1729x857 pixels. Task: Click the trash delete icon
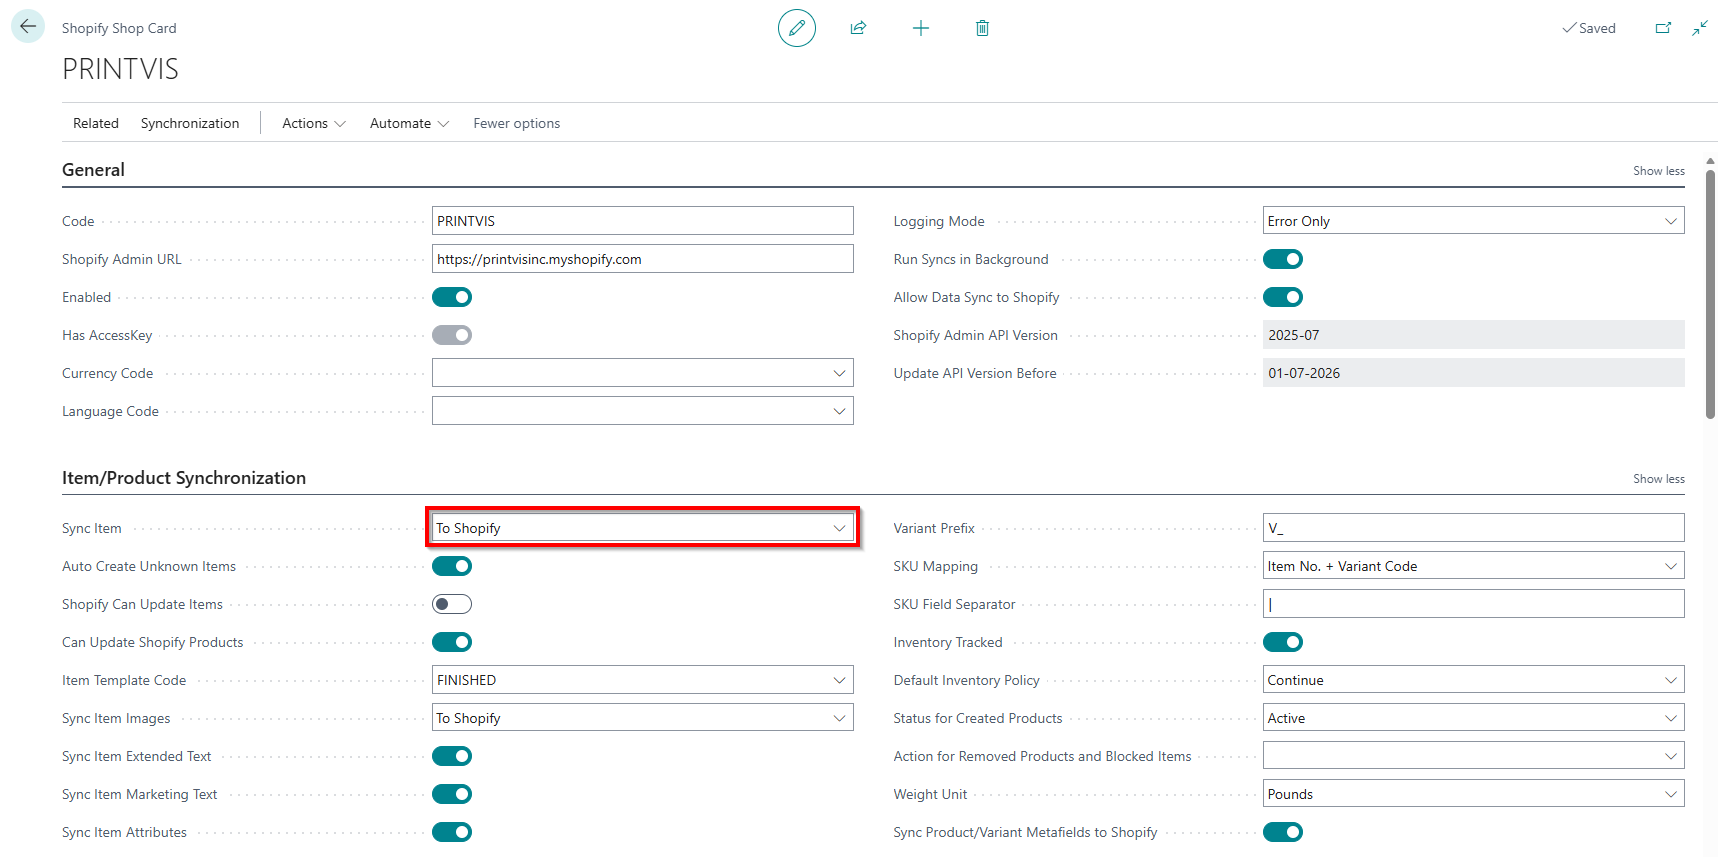(982, 28)
